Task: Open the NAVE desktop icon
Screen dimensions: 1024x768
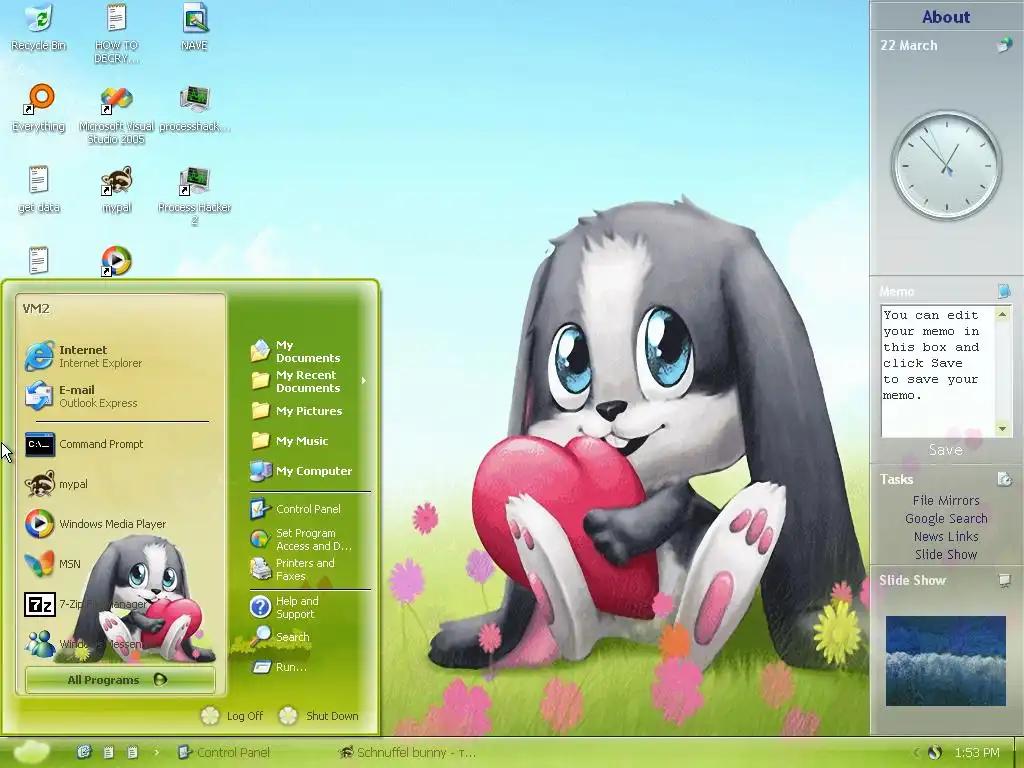Action: click(x=195, y=26)
